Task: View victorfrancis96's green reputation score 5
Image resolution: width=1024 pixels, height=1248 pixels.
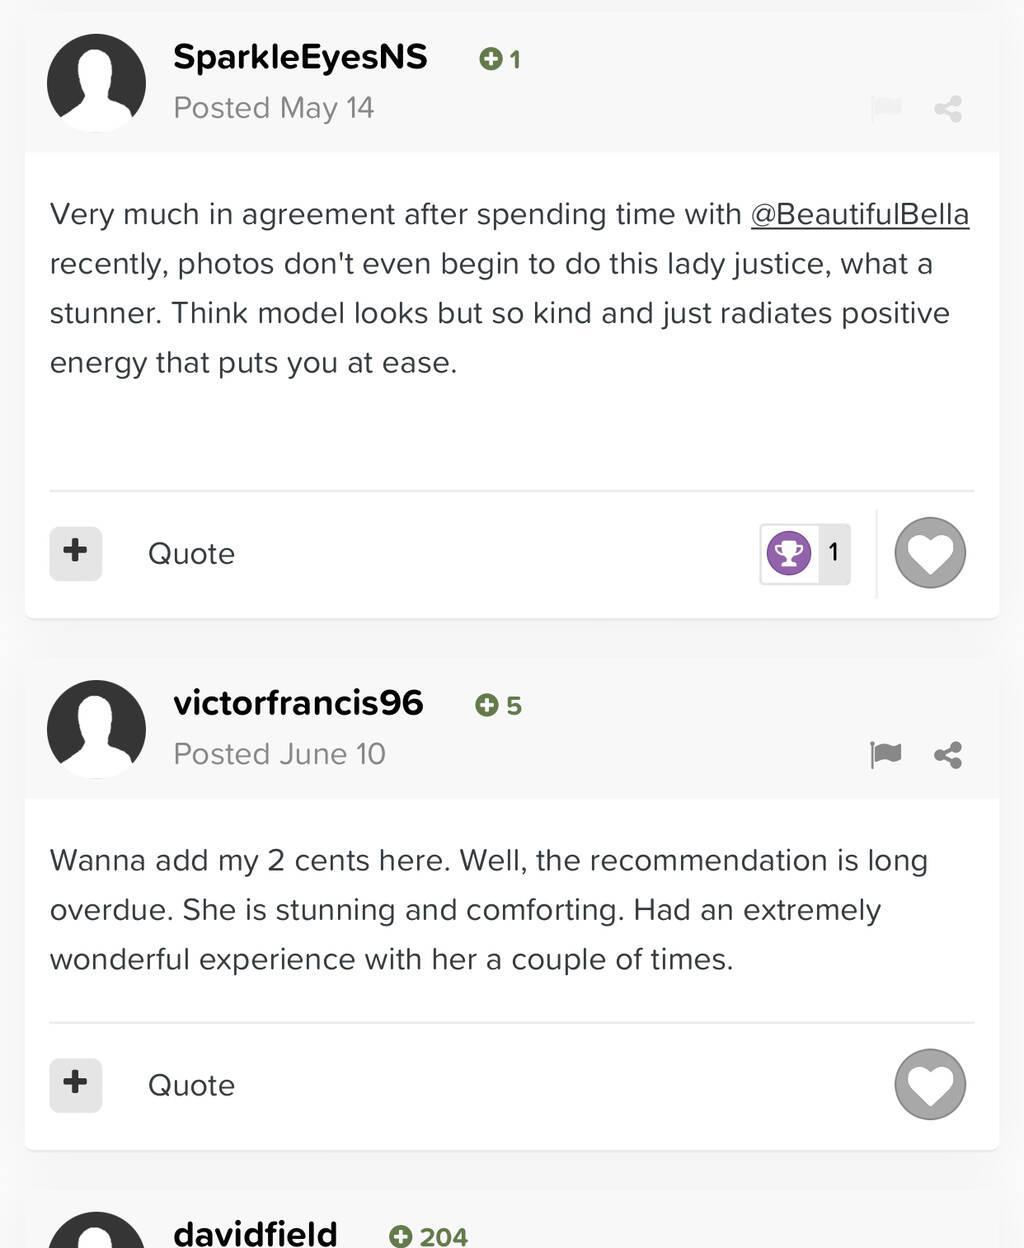Action: tap(498, 706)
